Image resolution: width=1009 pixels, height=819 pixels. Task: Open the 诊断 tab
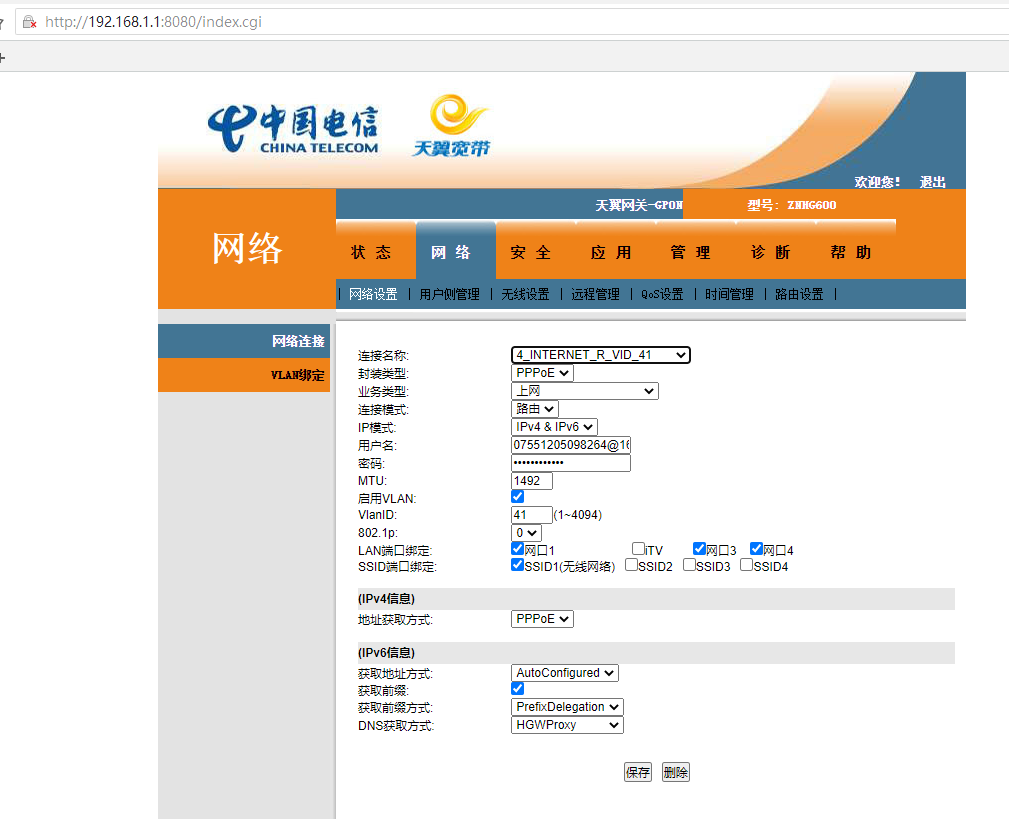pyautogui.click(x=770, y=253)
